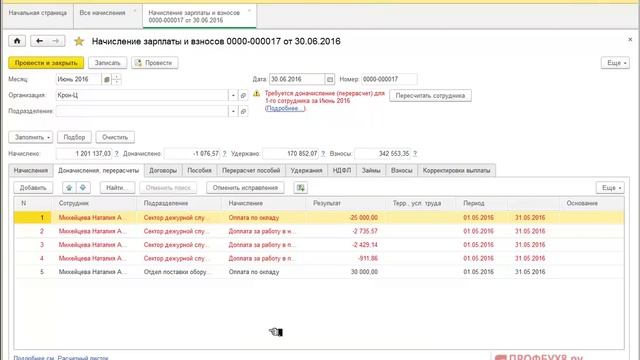Navigate back with the left arrow
Image resolution: width=640 pixels, height=360 pixels.
coord(39,41)
